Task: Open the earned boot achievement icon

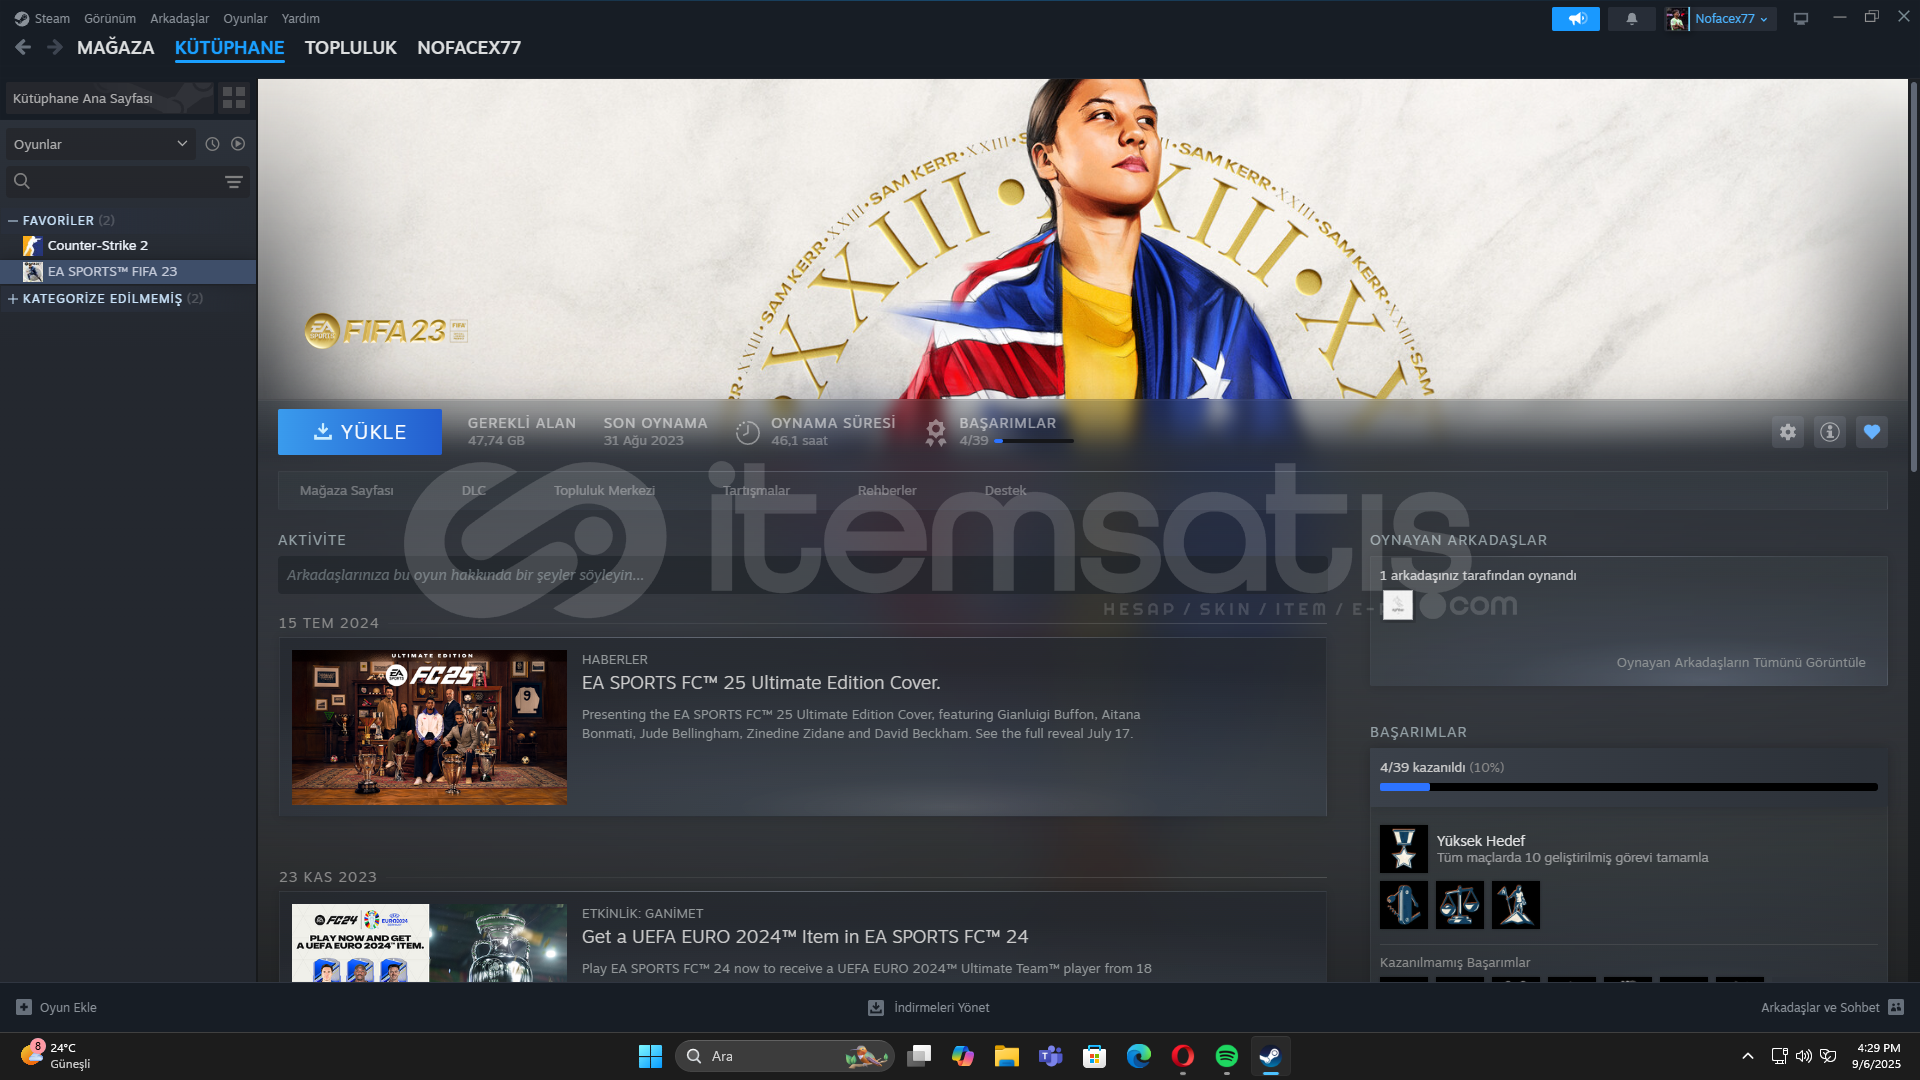Action: coord(1404,905)
